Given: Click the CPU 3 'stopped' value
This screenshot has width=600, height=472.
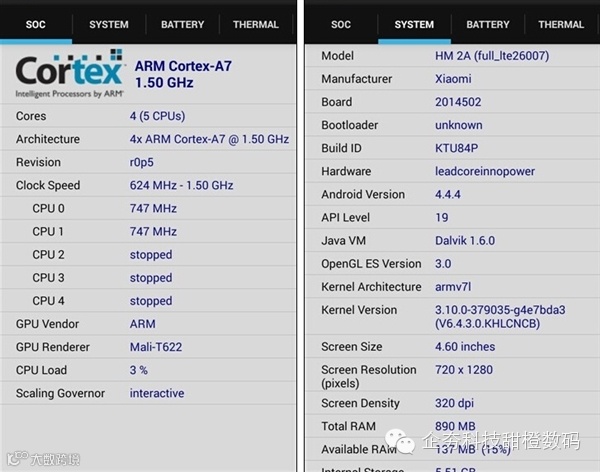Looking at the screenshot, I should coord(151,278).
